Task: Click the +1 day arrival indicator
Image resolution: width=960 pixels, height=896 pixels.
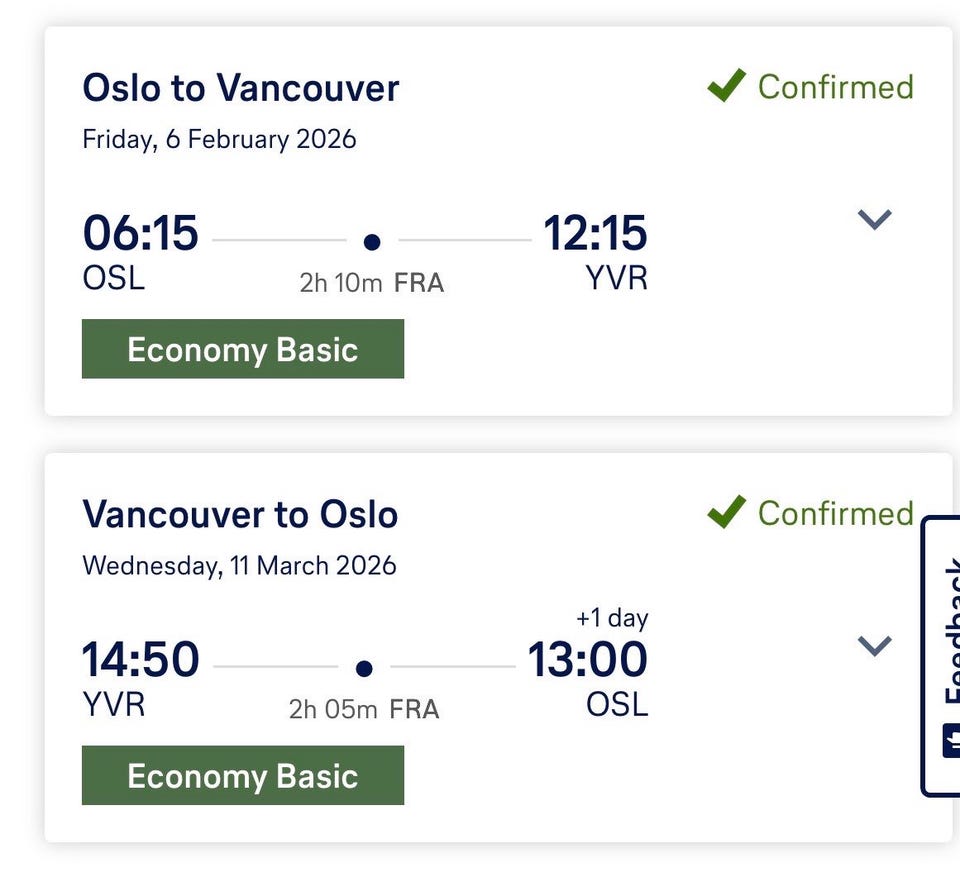Action: click(x=612, y=618)
